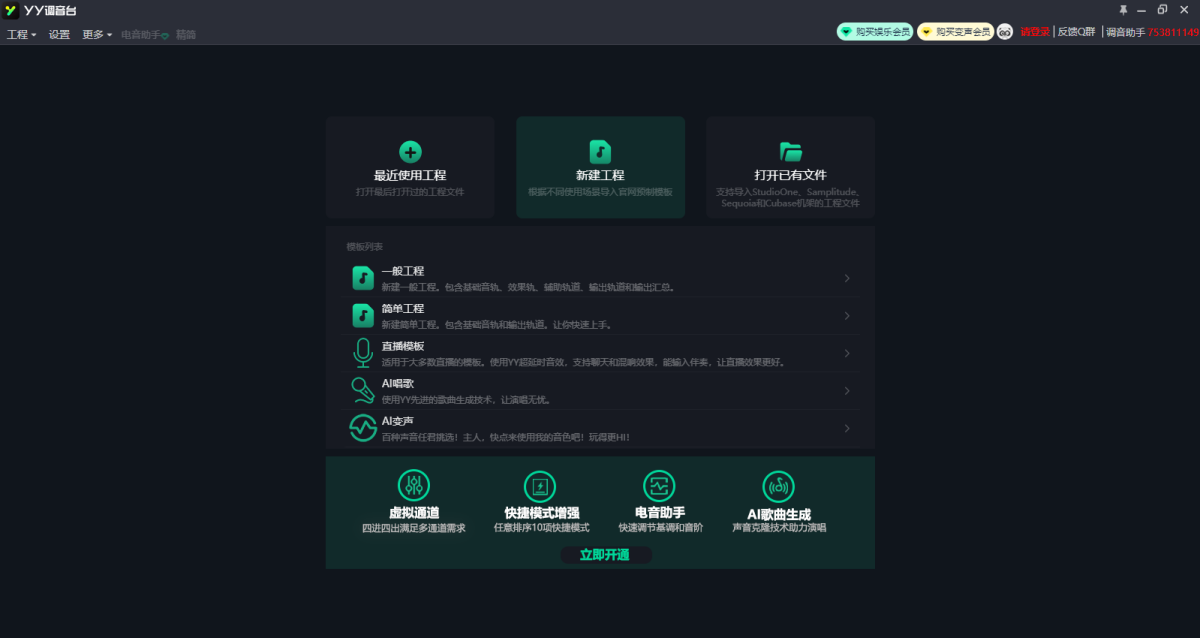Click the AI歌曲生成 icon in banner

(x=778, y=486)
